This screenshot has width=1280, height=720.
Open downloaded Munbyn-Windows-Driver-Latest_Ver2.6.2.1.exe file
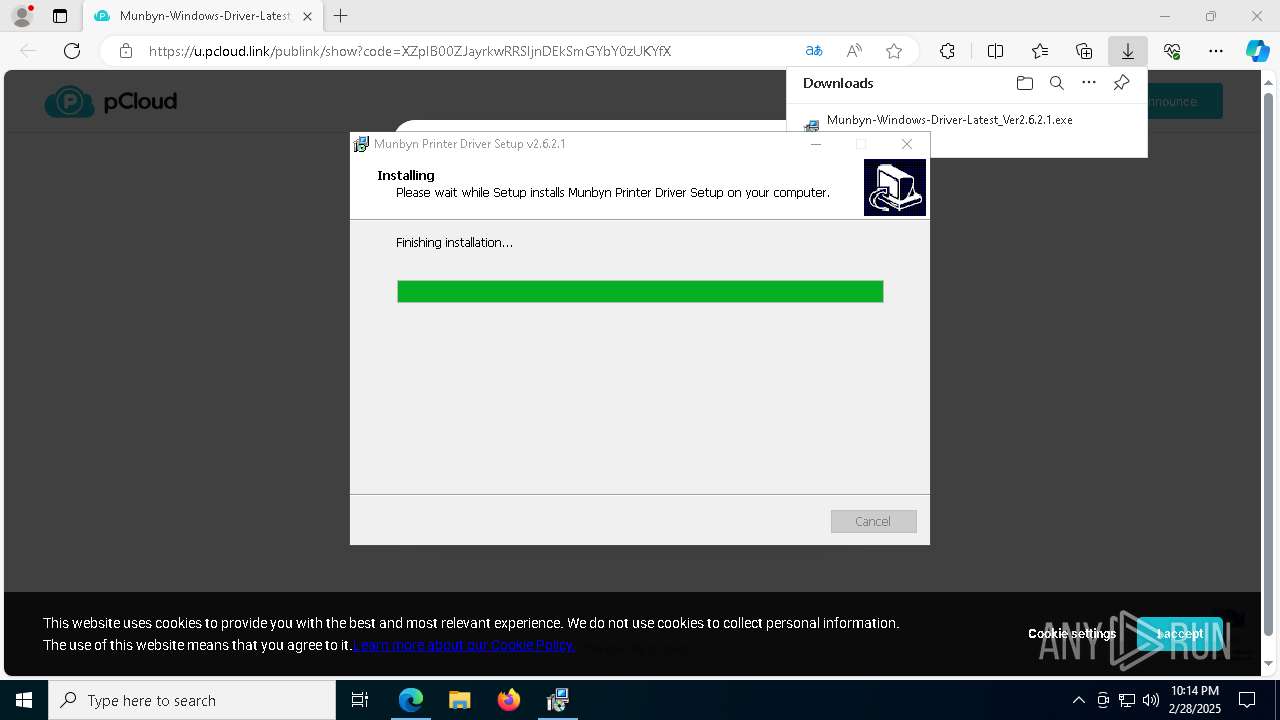[x=949, y=119]
